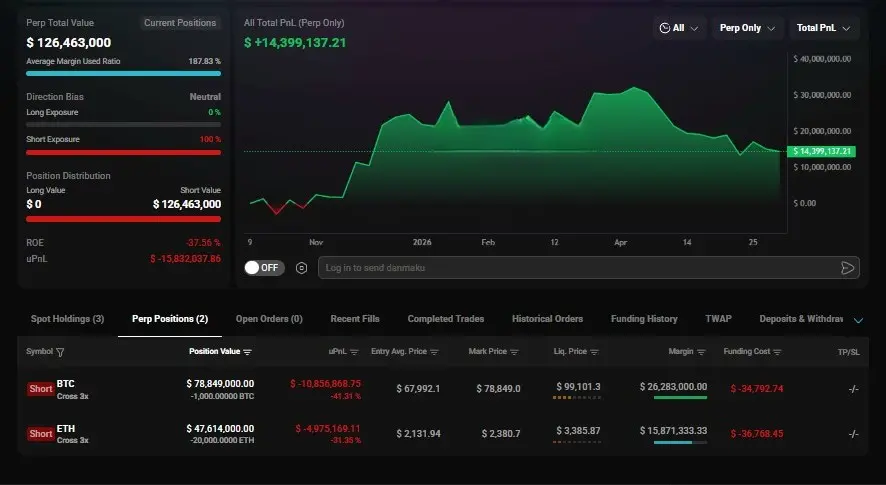886x485 pixels.
Task: Click the Direction Bias Neutral label
Action: (x=205, y=97)
